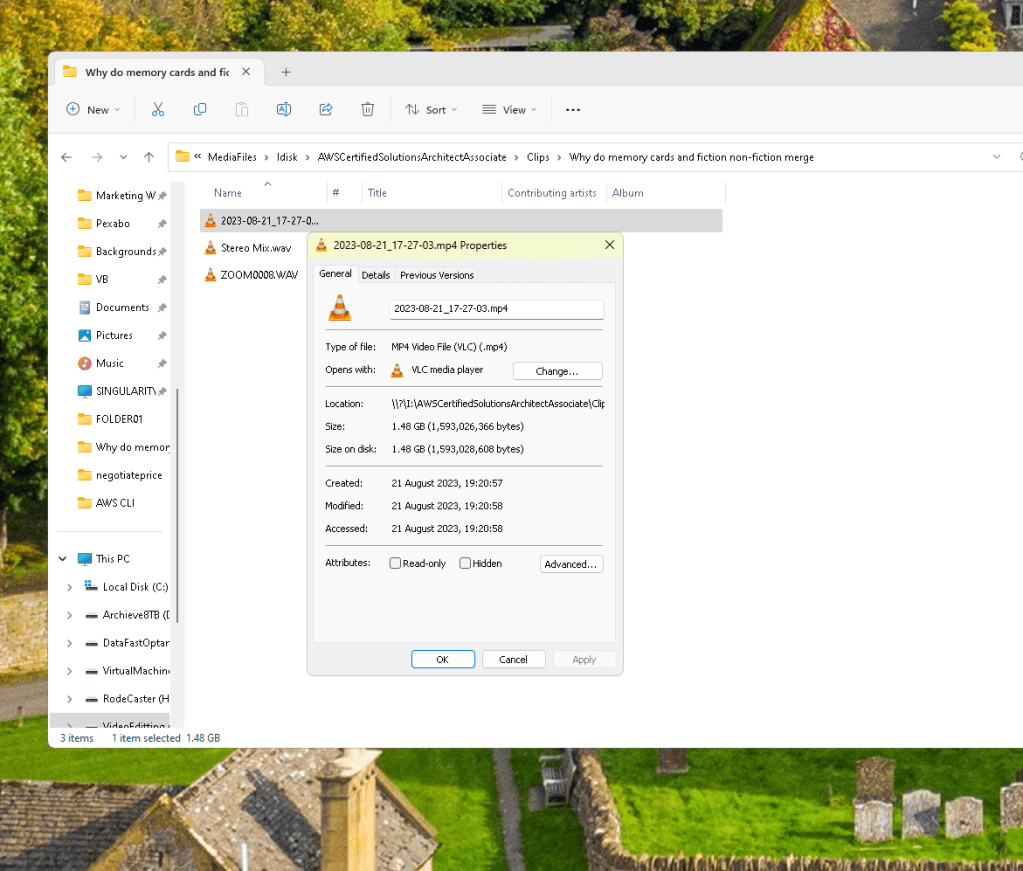
Task: Expand the Archieve8TB drive node
Action: pyautogui.click(x=70, y=615)
